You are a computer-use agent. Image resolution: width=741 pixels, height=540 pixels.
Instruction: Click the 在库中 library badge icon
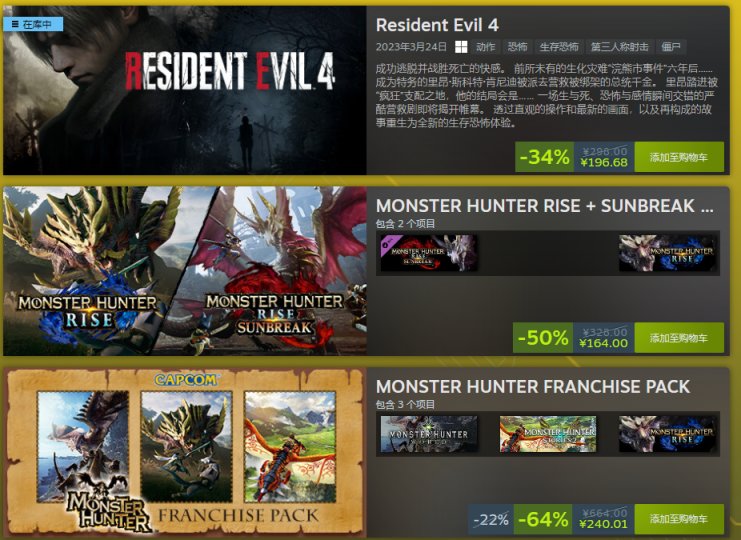click(x=15, y=24)
